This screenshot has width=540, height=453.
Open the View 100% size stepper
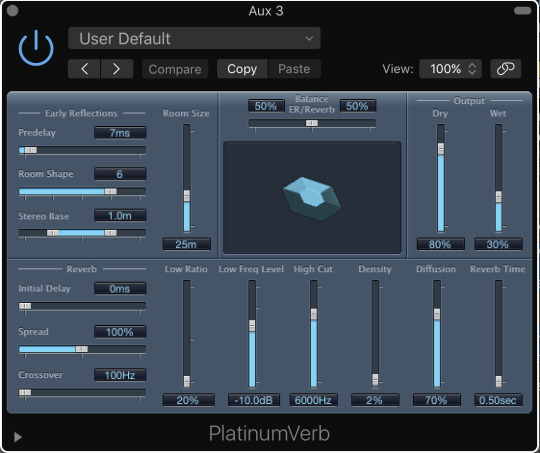[x=450, y=69]
